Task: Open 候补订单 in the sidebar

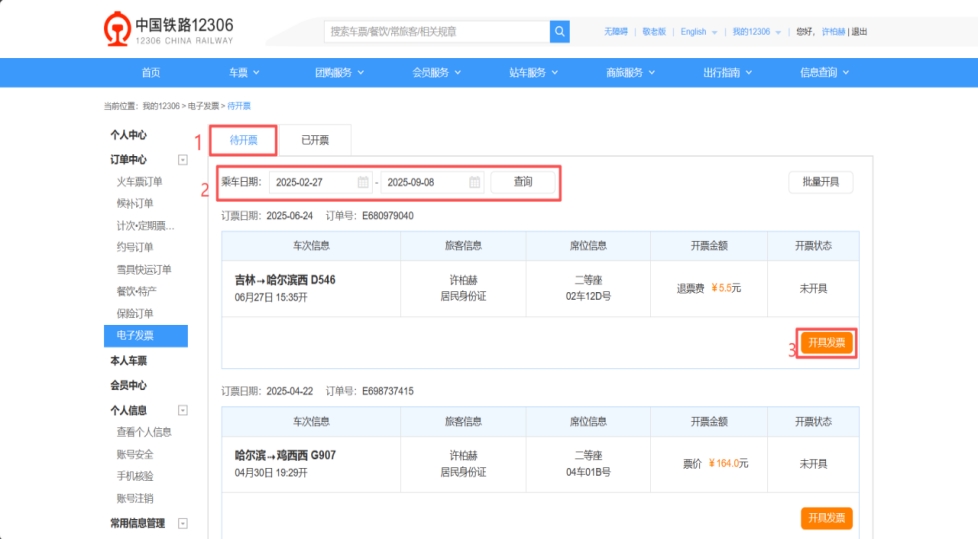Action: coord(135,203)
